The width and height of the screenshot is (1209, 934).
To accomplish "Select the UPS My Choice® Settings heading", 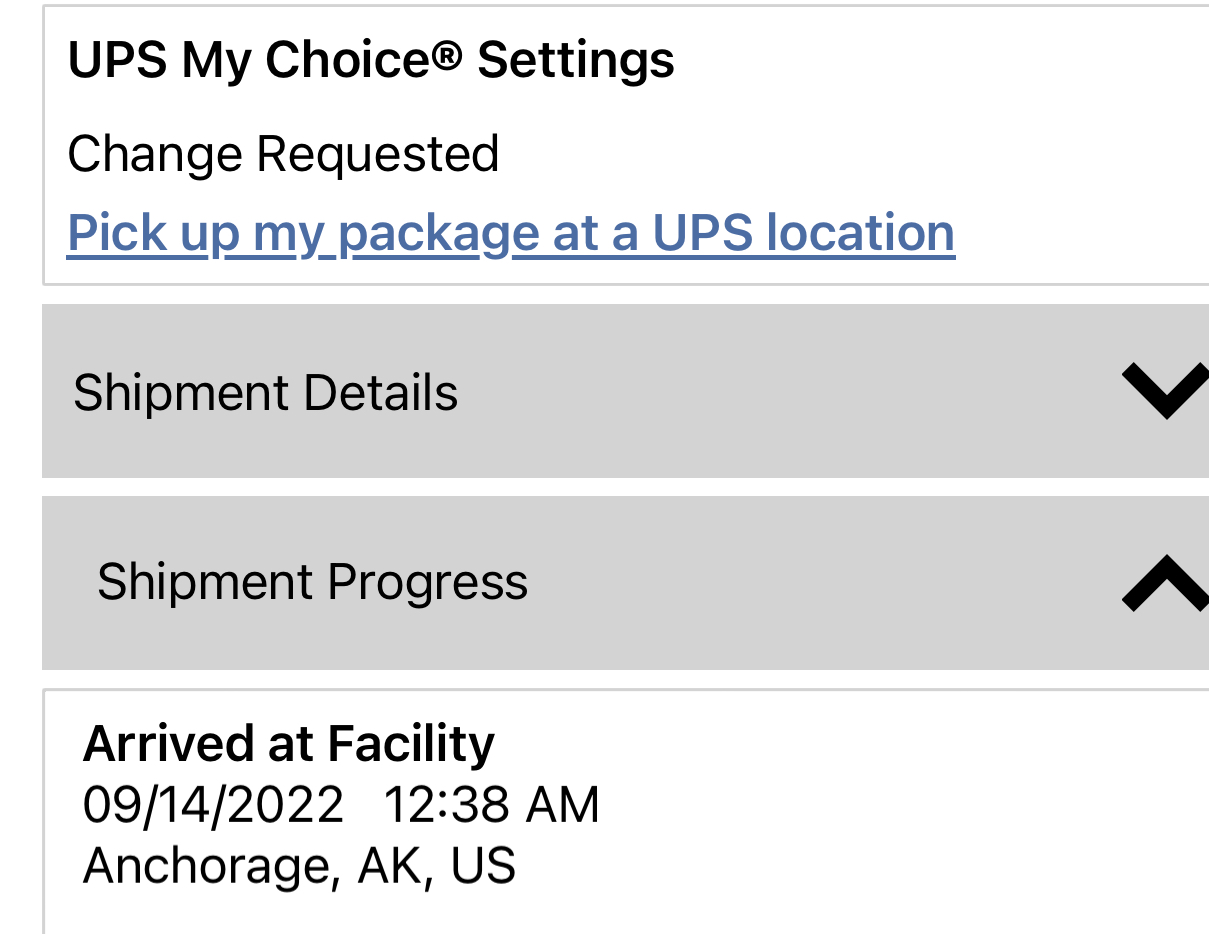I will (x=371, y=60).
